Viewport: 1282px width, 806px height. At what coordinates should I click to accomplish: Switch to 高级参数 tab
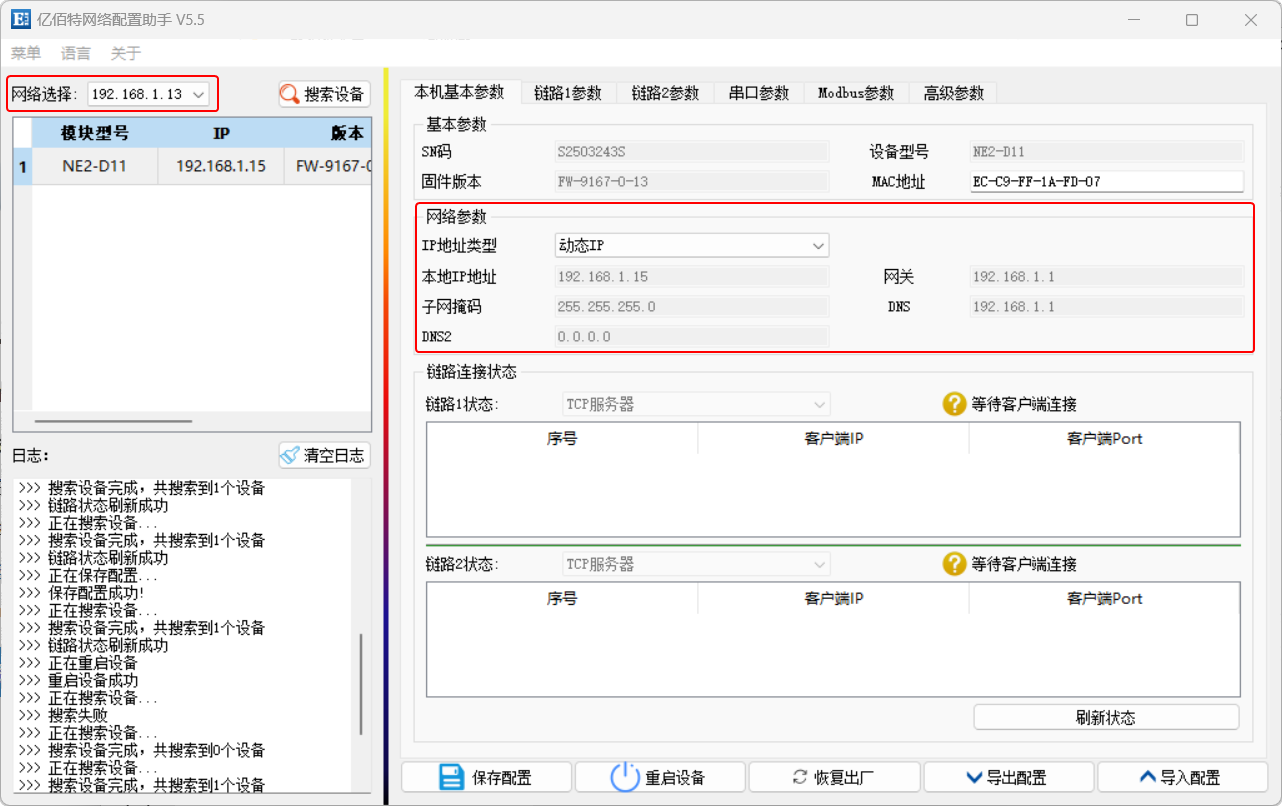(x=954, y=93)
